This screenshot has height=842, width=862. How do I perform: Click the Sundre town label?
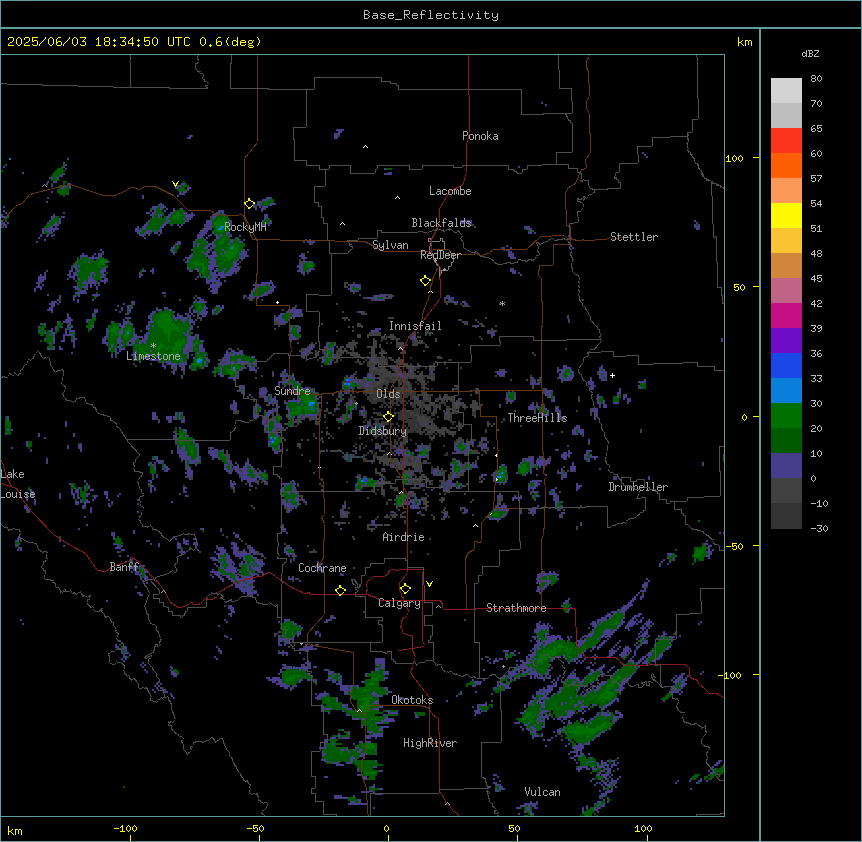(x=292, y=391)
